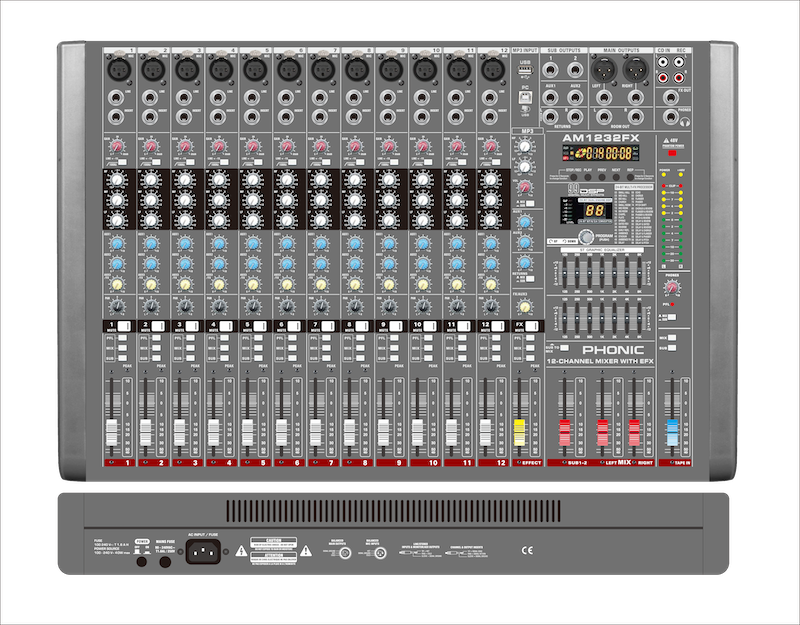Click the lower equalizer 8K slider

click(639, 317)
